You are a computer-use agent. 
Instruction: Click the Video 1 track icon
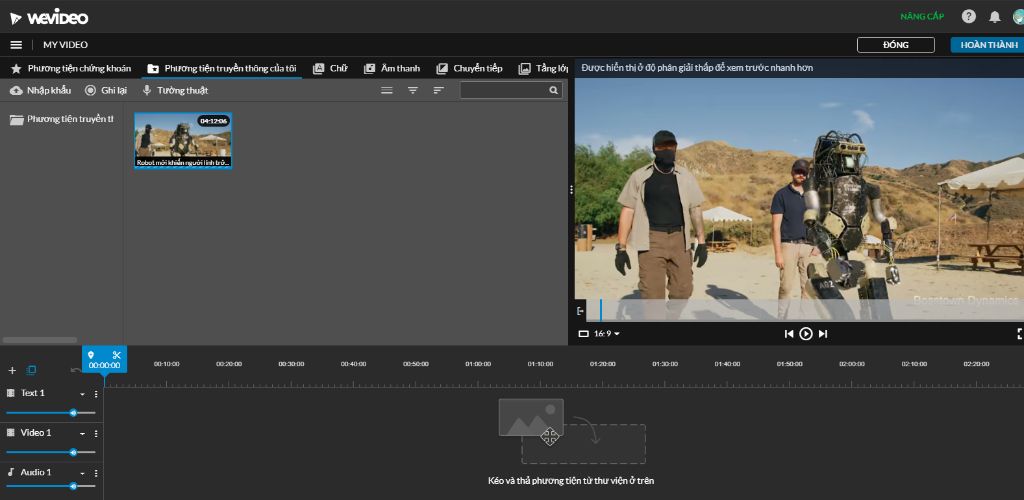click(x=11, y=433)
